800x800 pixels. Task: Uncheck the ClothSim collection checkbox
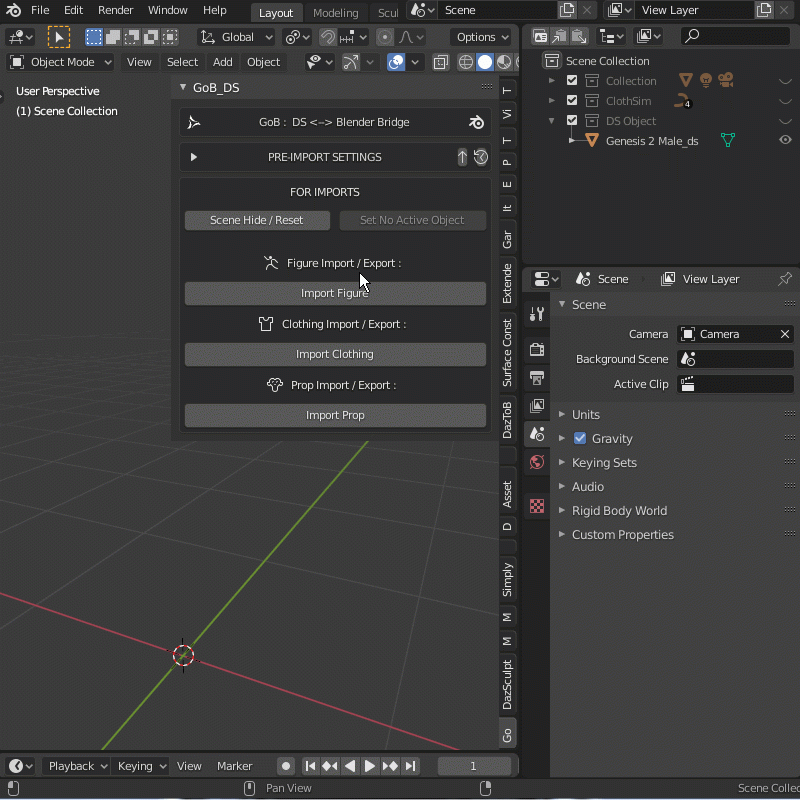[x=572, y=101]
